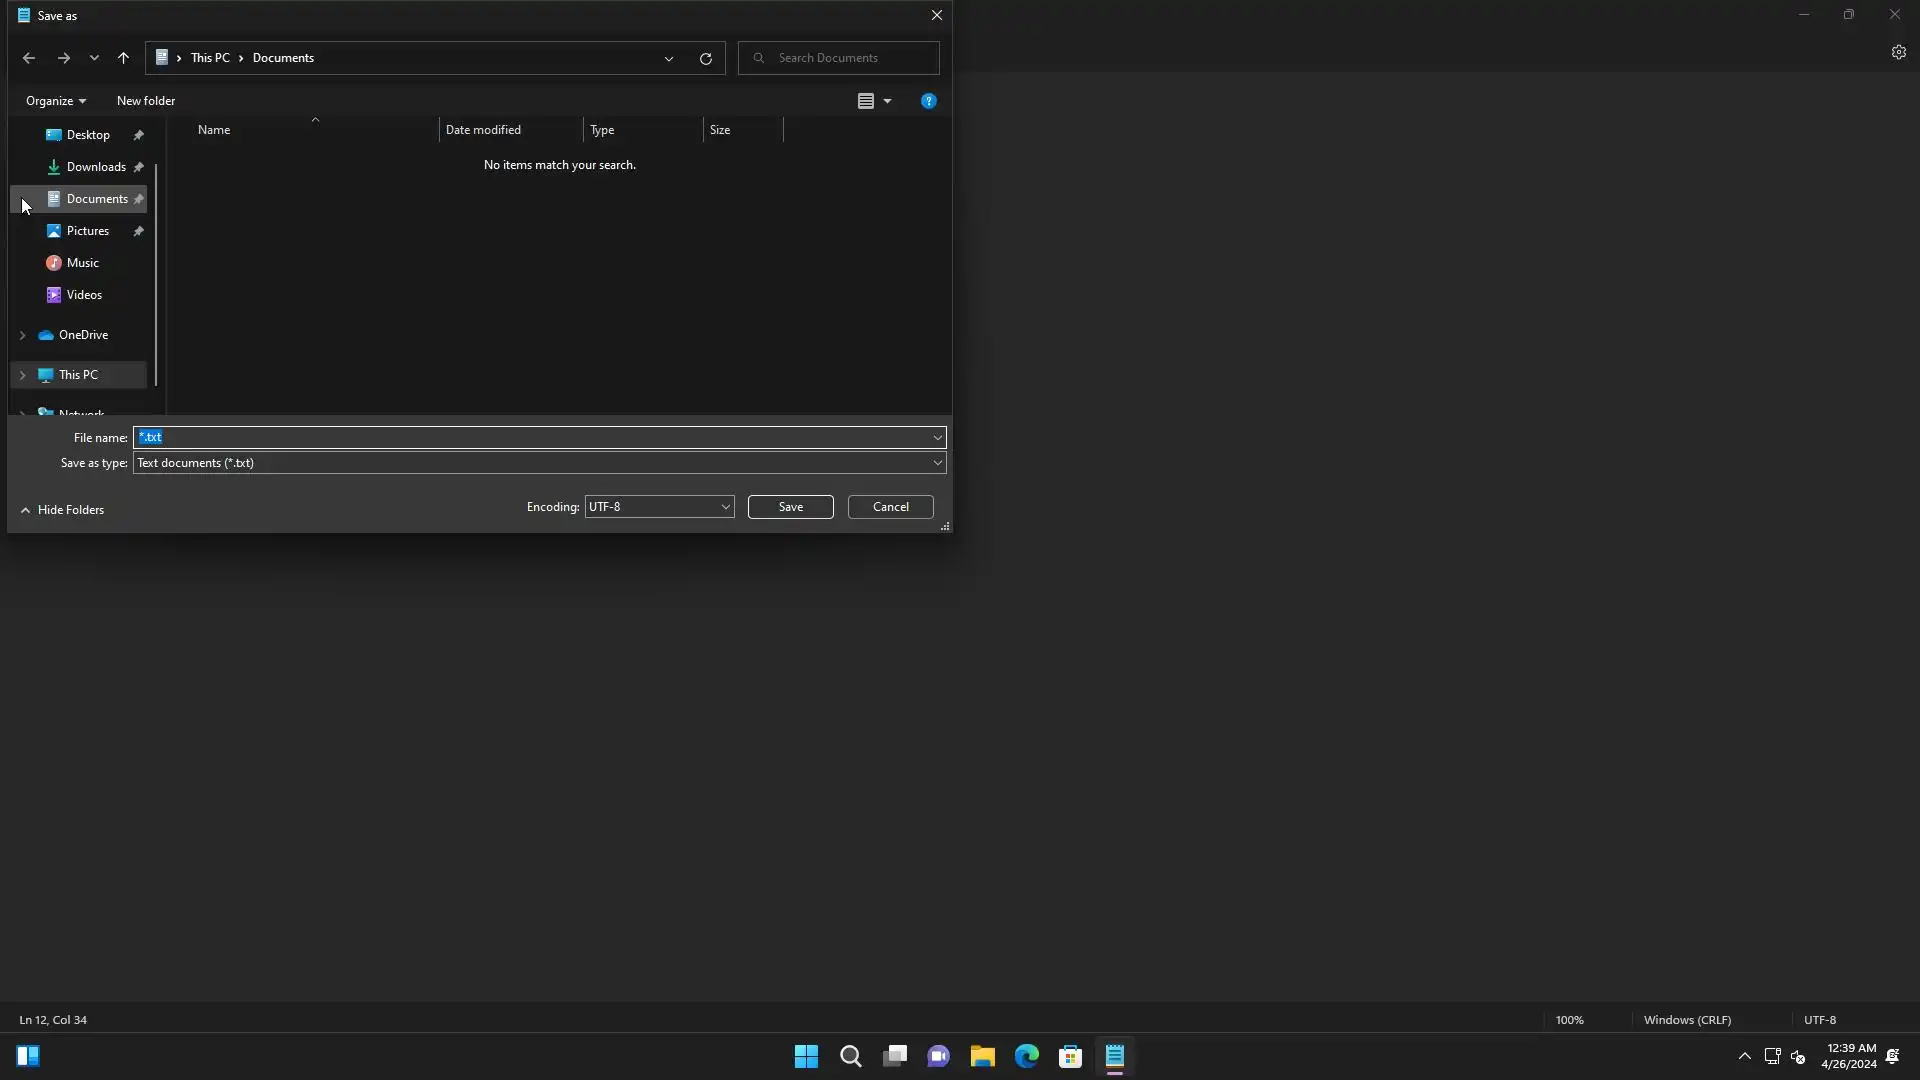Click the Save button

(790, 507)
